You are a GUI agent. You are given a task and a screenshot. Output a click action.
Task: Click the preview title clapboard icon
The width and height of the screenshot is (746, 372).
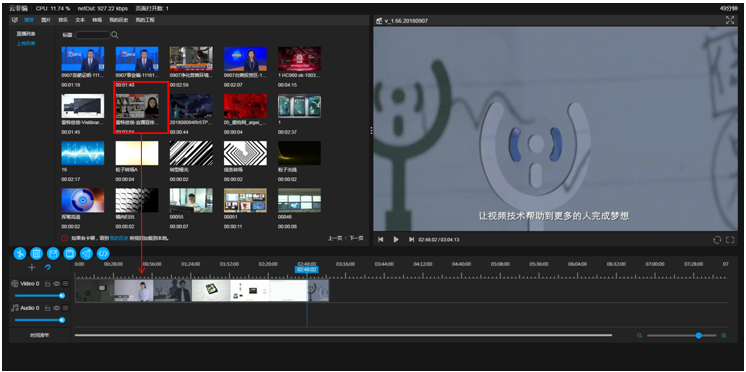click(x=379, y=21)
